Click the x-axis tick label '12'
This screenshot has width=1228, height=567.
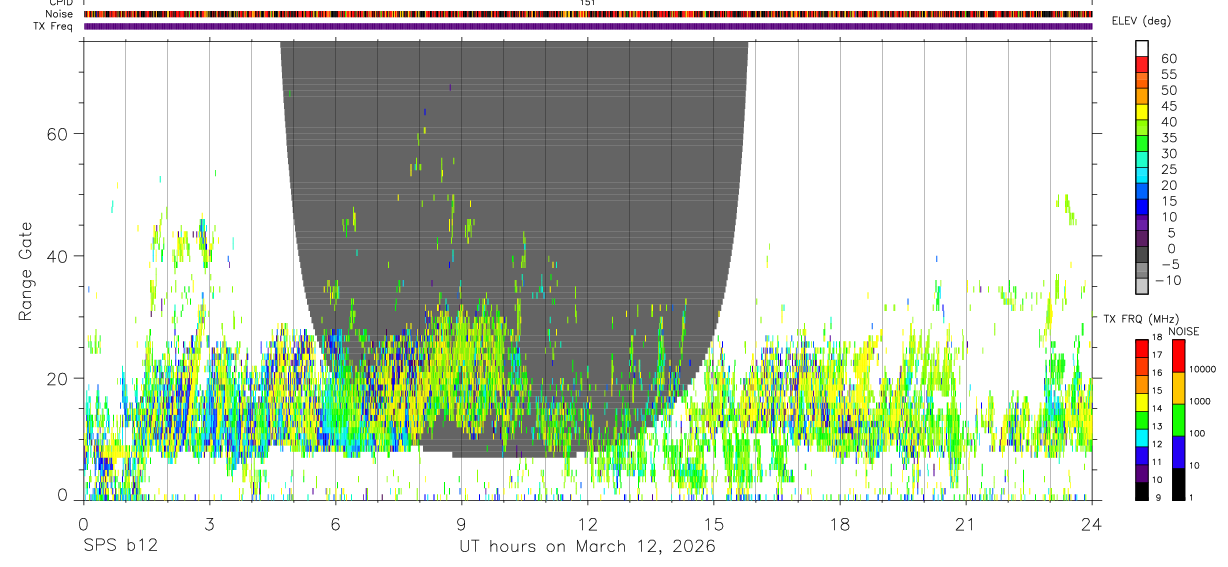point(587,524)
